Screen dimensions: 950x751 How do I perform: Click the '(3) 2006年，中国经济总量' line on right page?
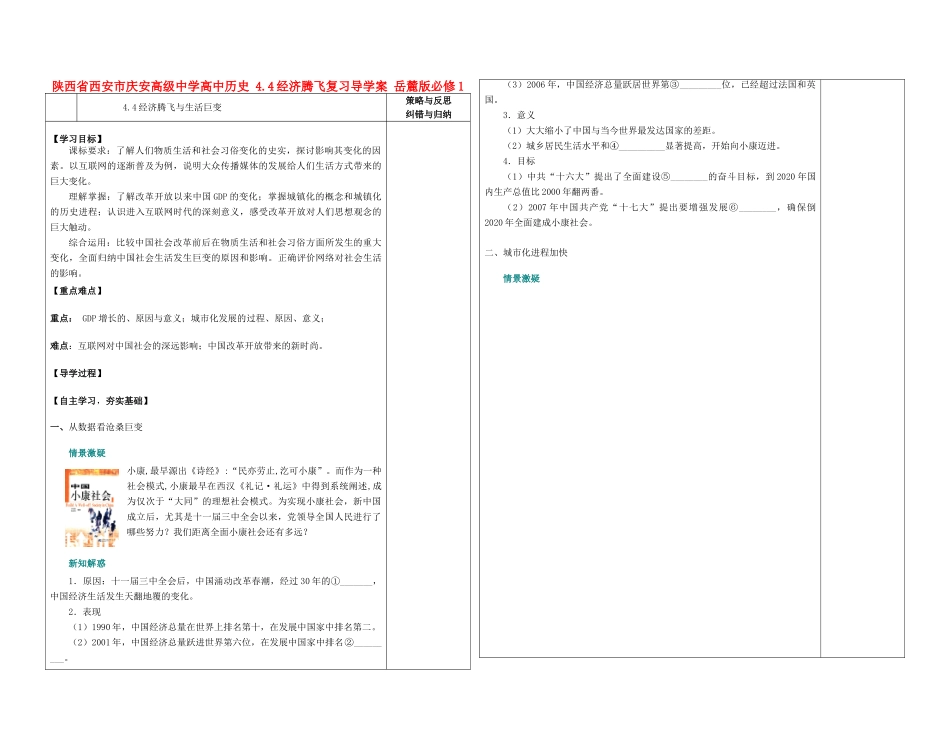click(649, 92)
